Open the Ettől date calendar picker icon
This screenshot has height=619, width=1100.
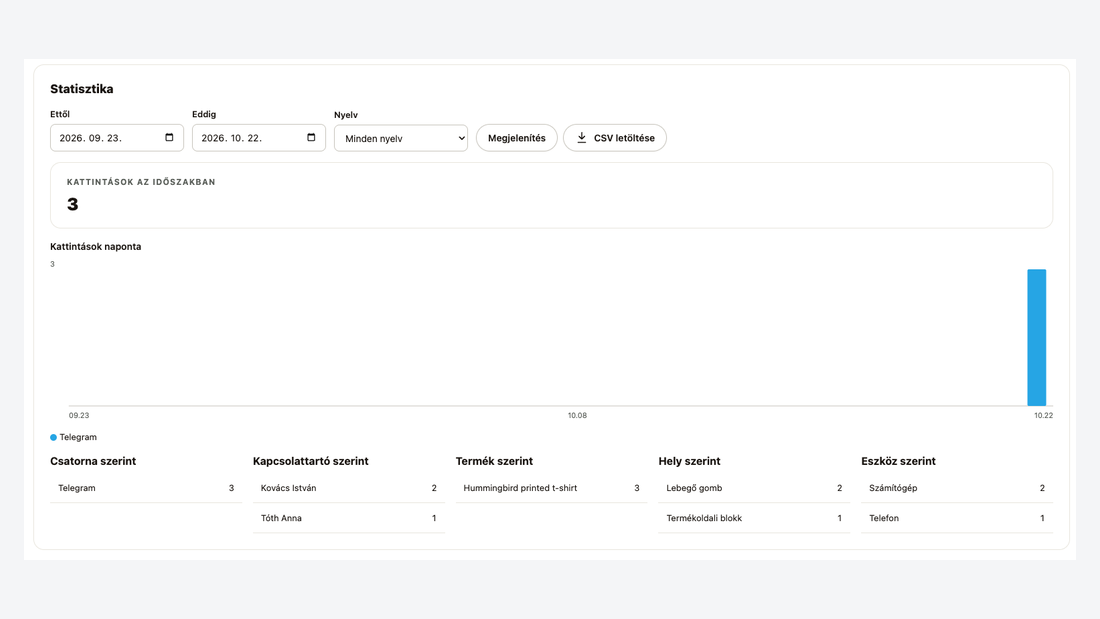[x=169, y=138]
